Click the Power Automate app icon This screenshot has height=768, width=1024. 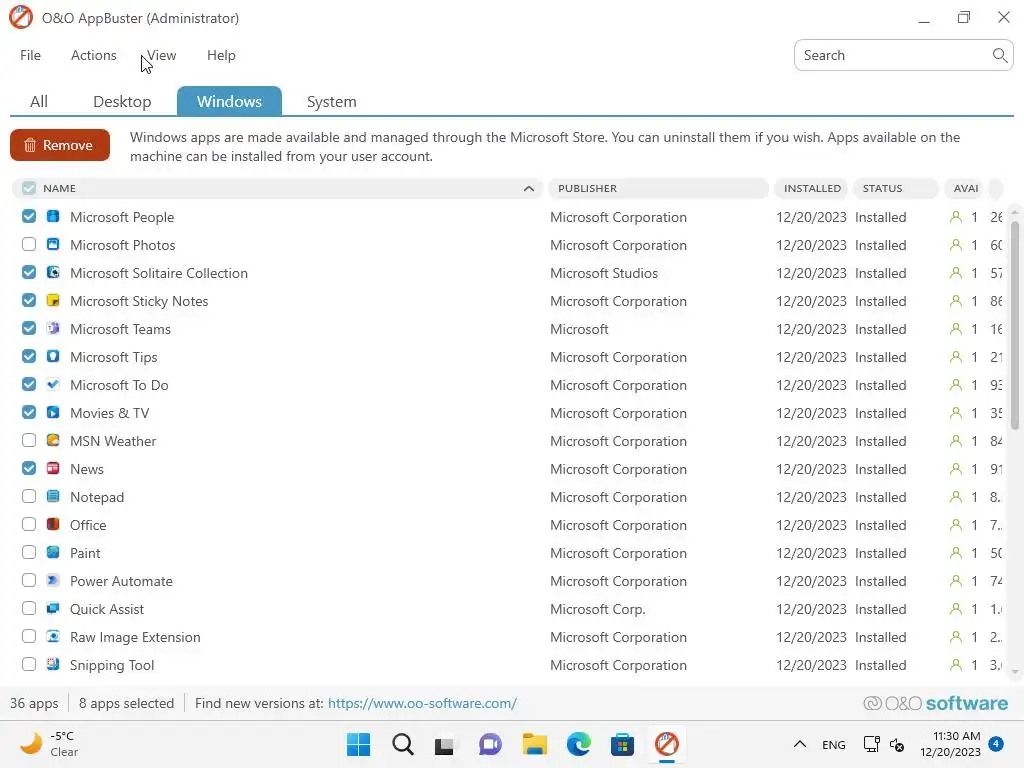pyautogui.click(x=53, y=581)
